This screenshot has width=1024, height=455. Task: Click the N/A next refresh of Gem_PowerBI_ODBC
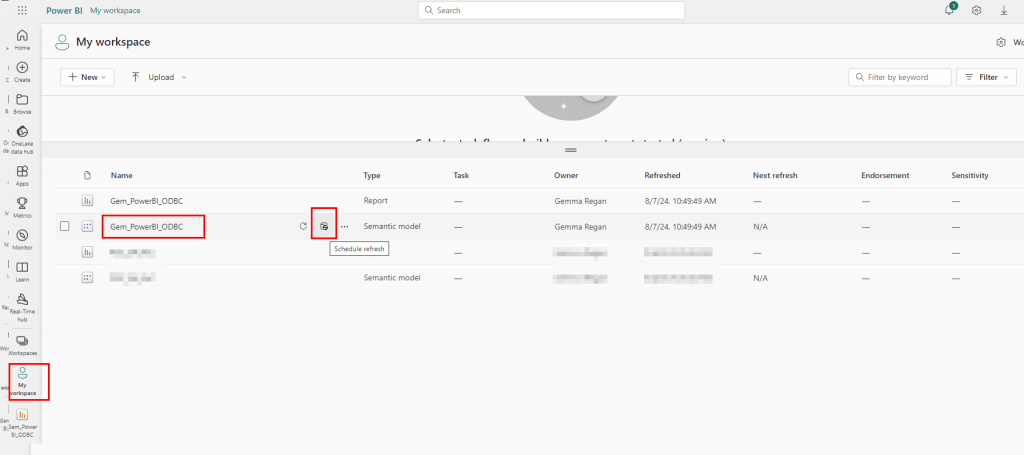[760, 227]
